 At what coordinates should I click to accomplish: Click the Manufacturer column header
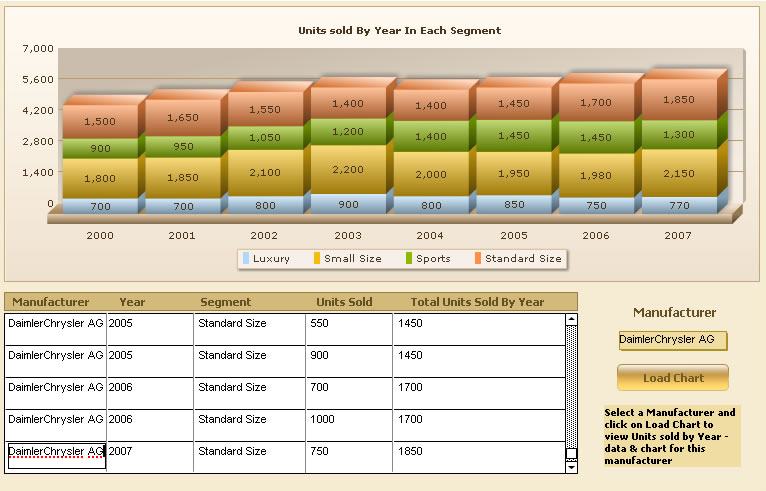51,302
